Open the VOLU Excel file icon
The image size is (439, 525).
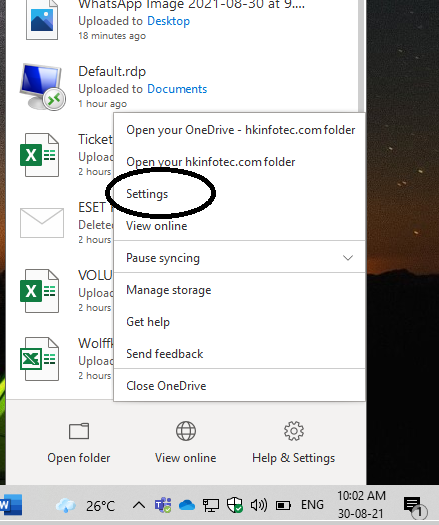40,291
